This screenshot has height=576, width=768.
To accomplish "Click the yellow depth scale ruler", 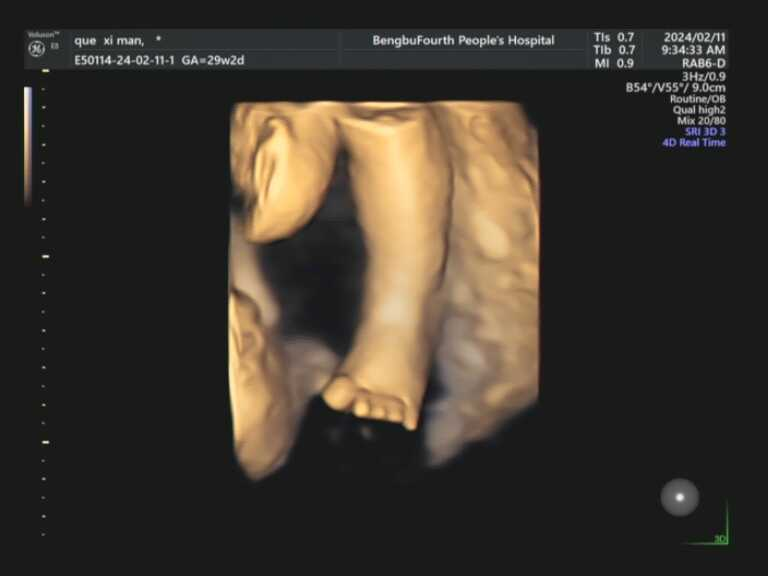I will click(45, 300).
